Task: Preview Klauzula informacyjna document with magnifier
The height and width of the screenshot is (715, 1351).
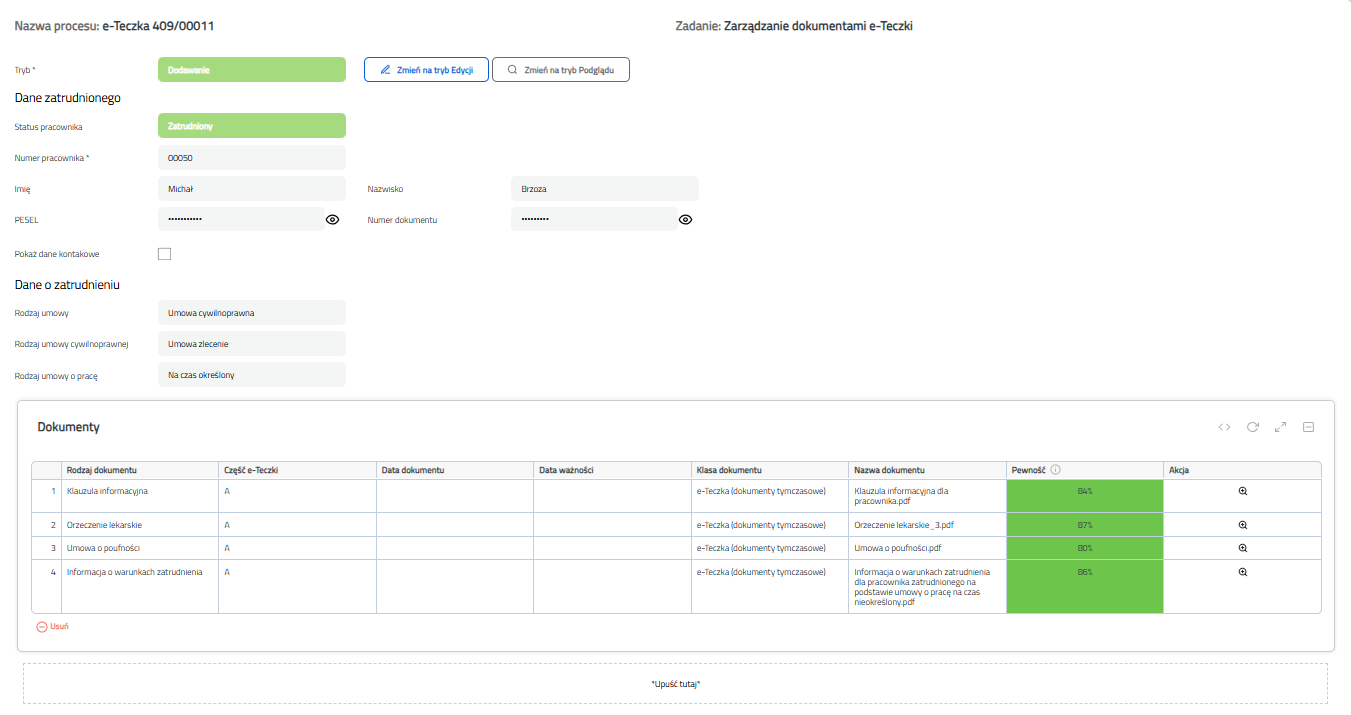Action: (x=1243, y=491)
